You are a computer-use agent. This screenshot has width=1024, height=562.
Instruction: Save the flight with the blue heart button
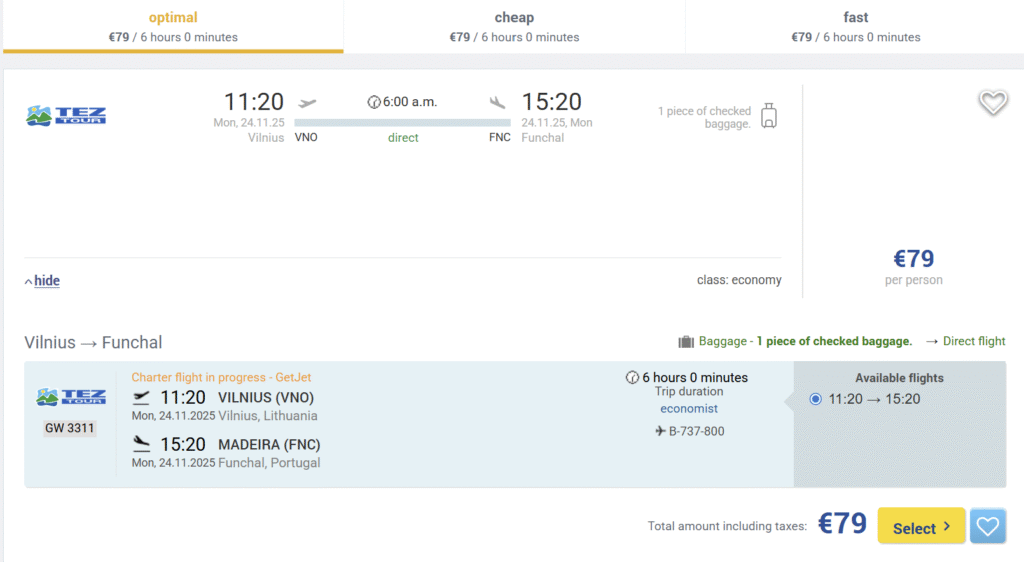988,526
